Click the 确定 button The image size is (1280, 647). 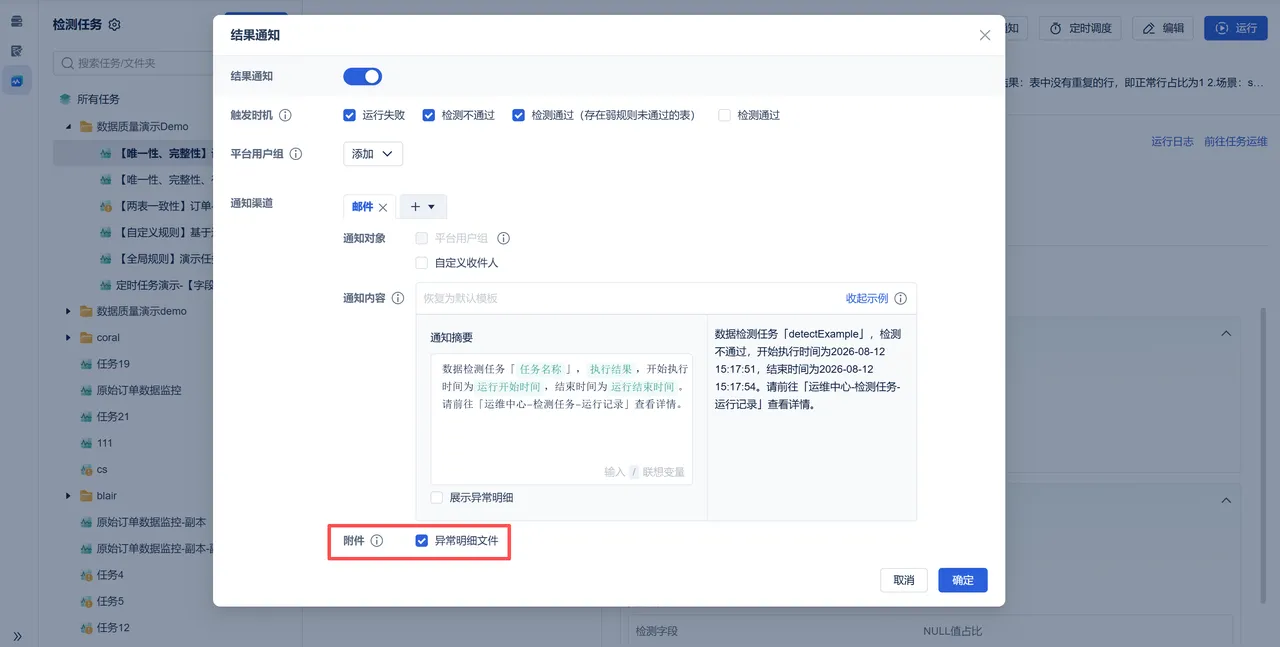[x=963, y=580]
